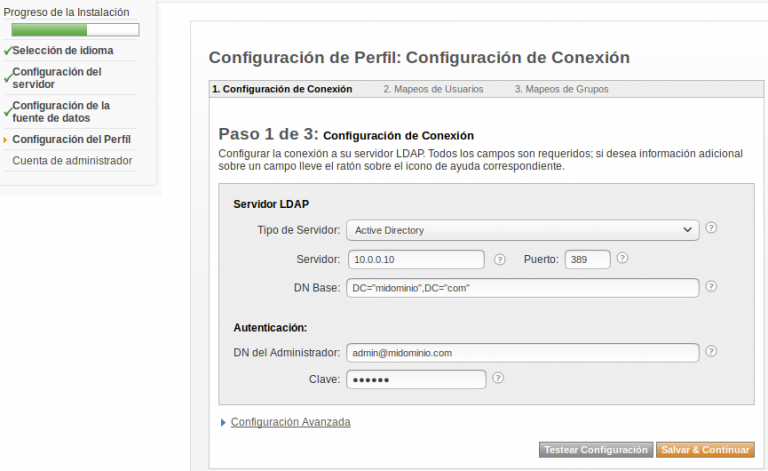
Task: Select the Configuración de Conexión tab
Action: click(x=282, y=89)
